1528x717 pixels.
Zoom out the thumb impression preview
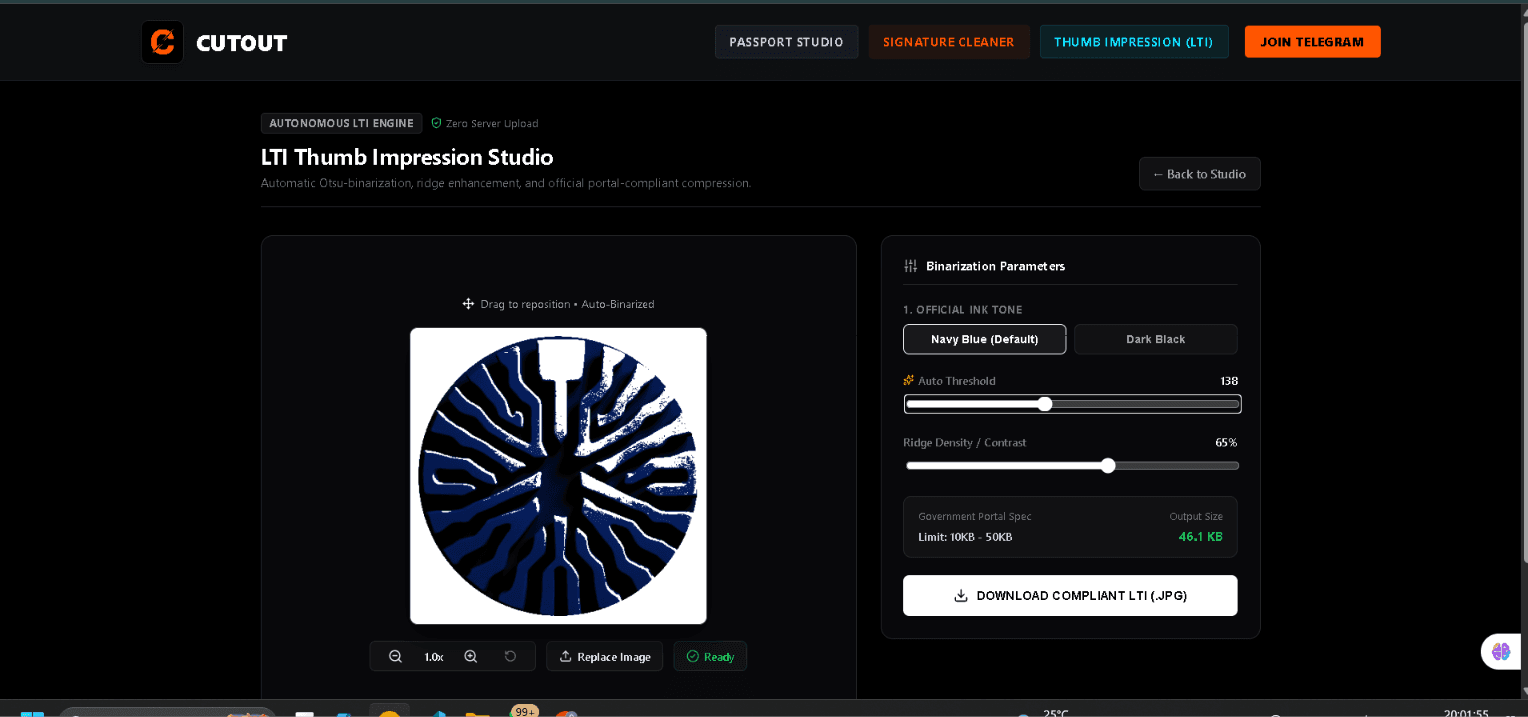pyautogui.click(x=395, y=656)
